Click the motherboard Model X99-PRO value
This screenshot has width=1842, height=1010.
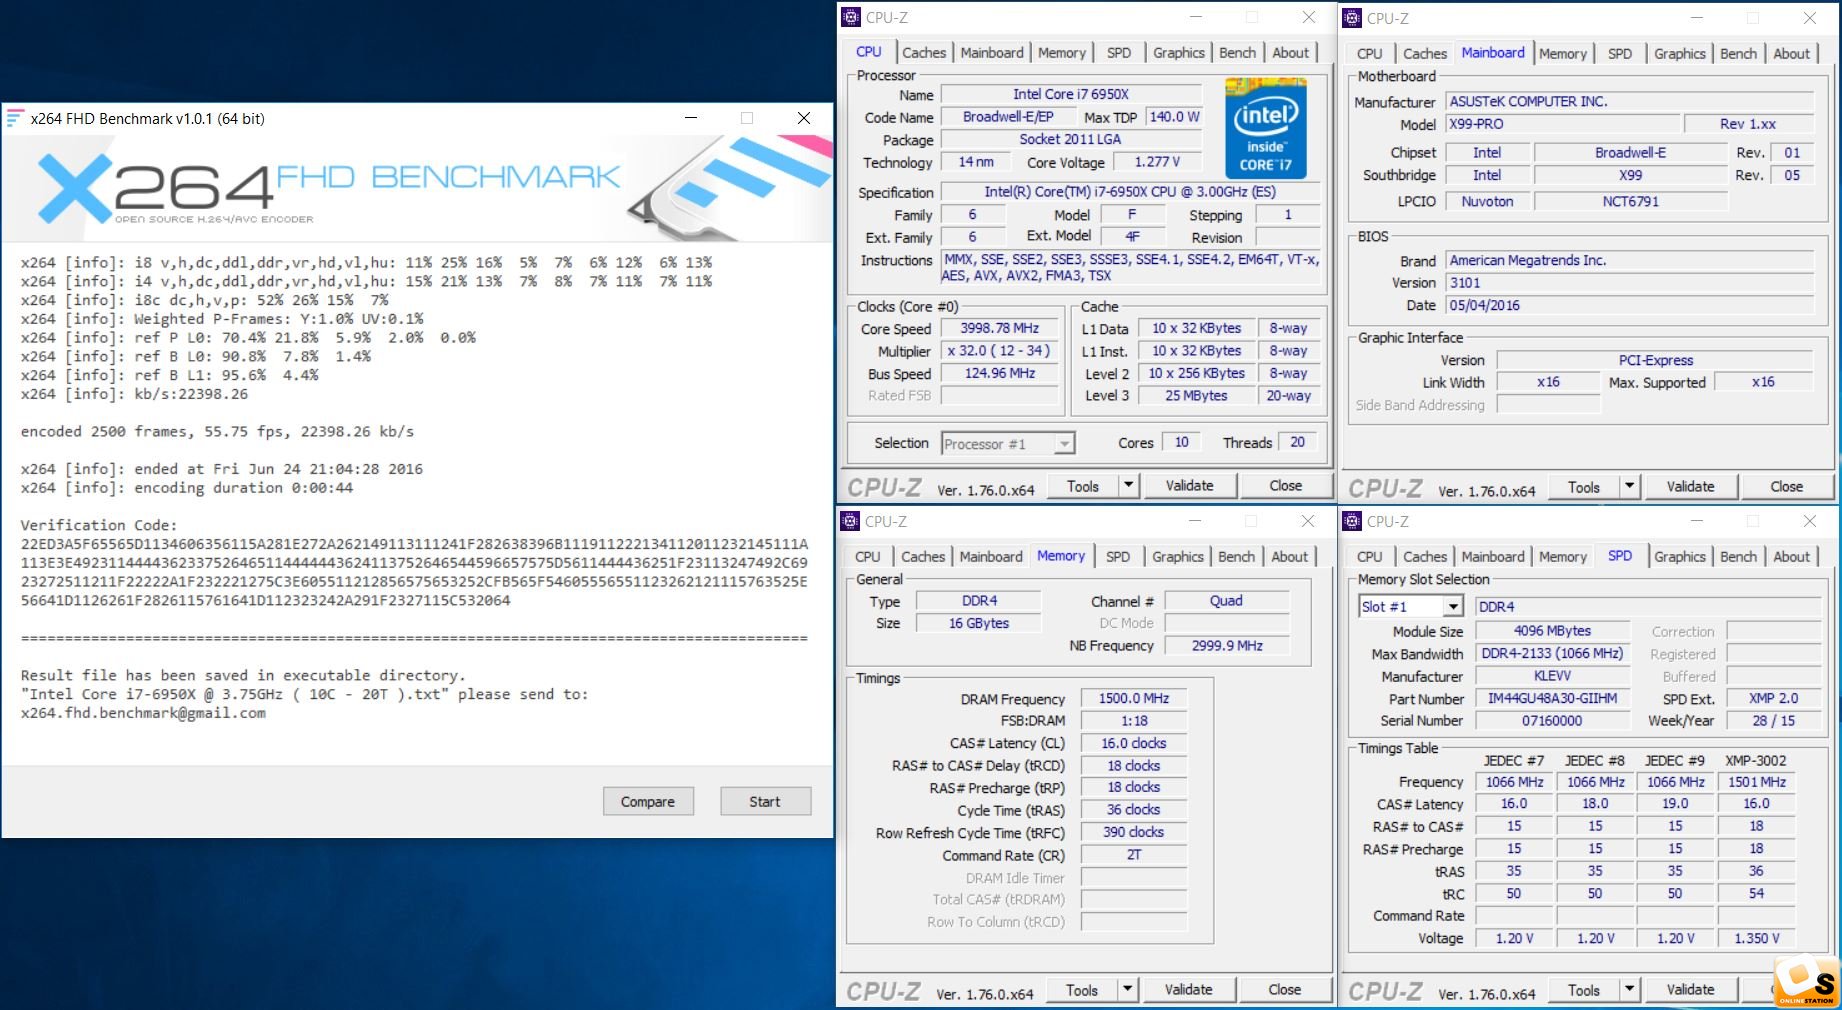(1562, 125)
